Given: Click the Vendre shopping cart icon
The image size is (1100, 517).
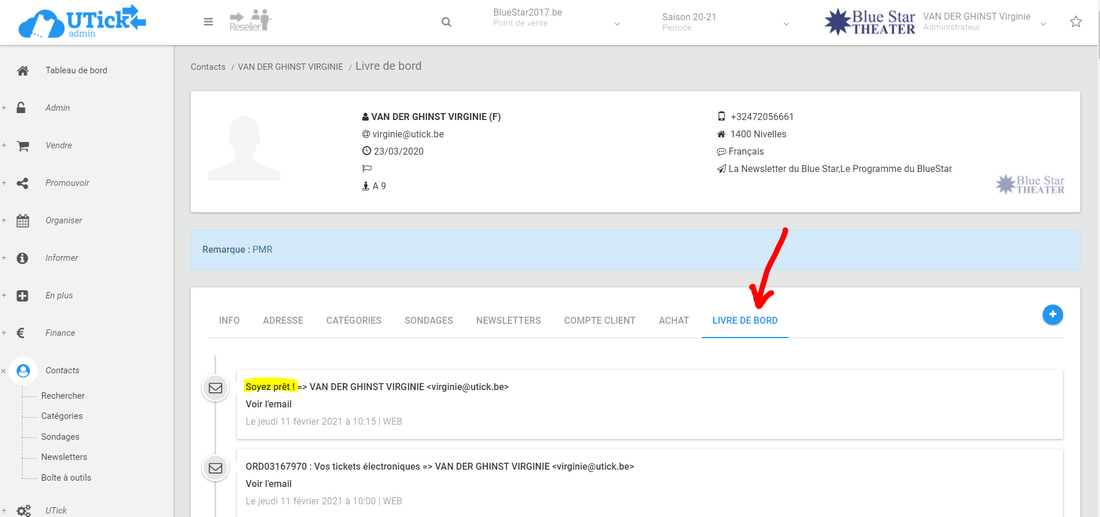Looking at the screenshot, I should [23, 146].
